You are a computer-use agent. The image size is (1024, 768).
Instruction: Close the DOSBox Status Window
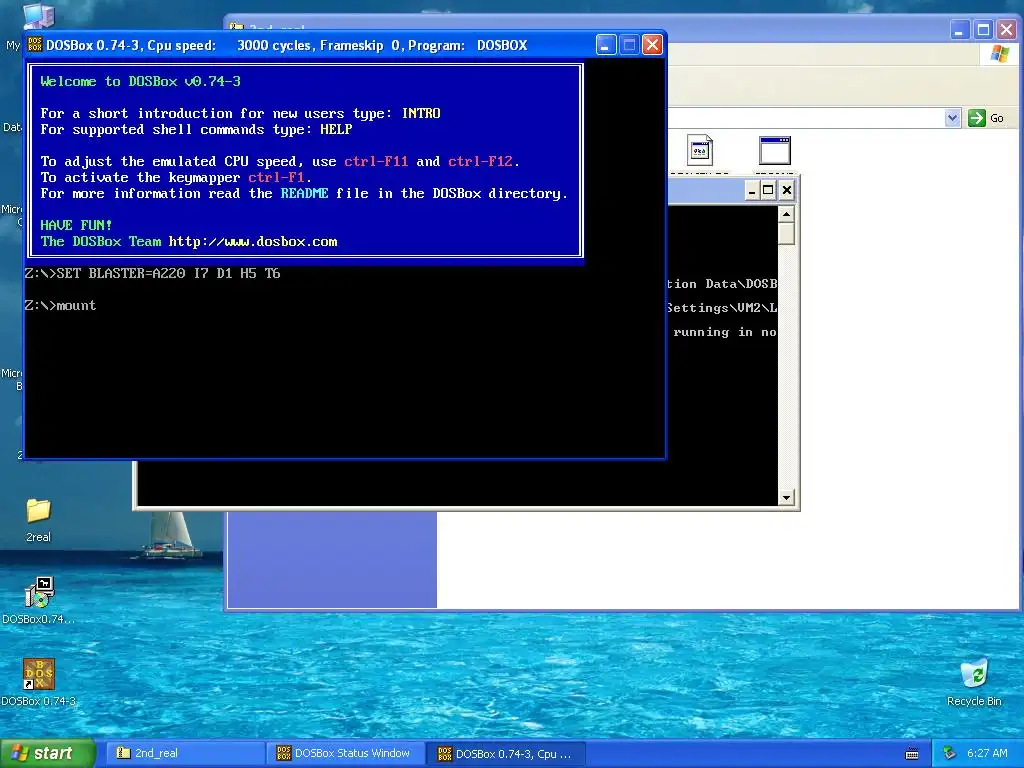click(x=787, y=190)
